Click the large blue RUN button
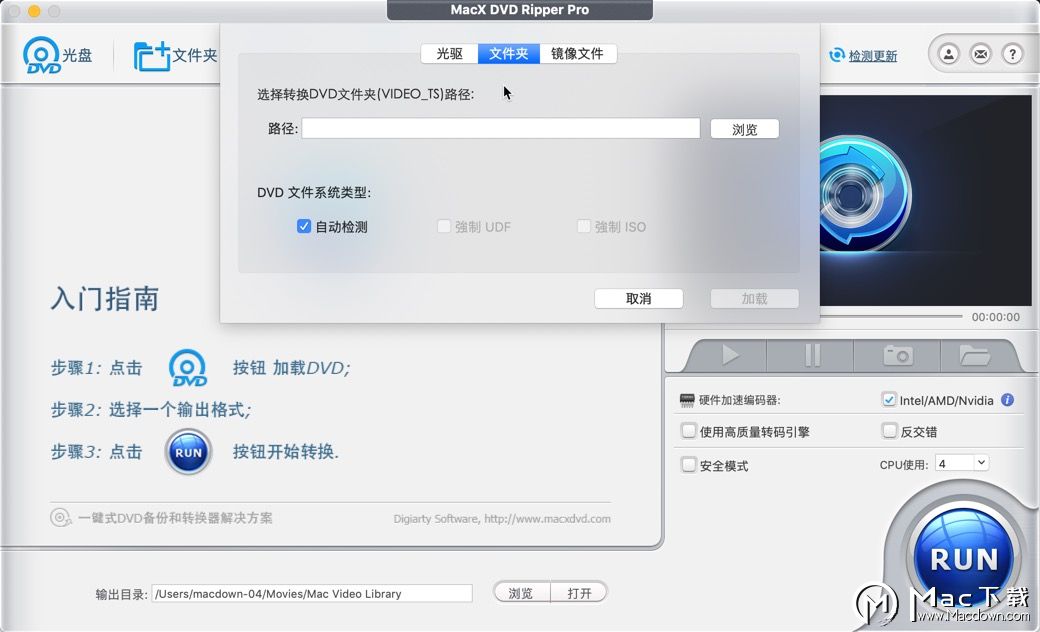The image size is (1040, 632). (964, 559)
